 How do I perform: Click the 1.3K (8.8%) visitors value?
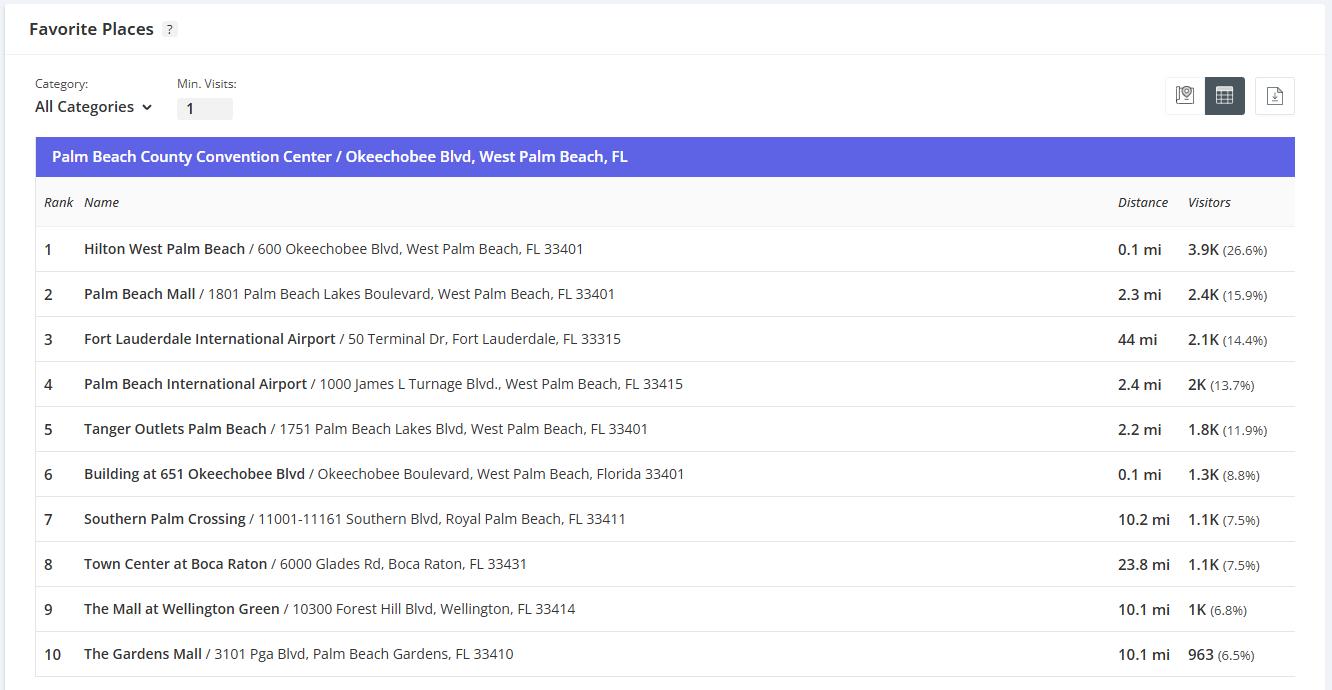pos(1224,474)
